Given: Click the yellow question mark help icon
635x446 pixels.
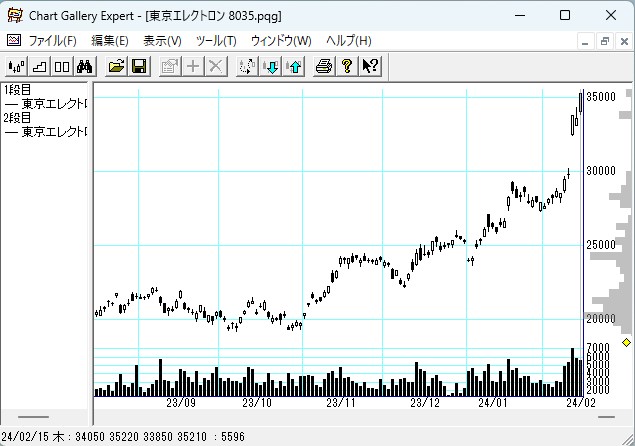Looking at the screenshot, I should [x=347, y=67].
